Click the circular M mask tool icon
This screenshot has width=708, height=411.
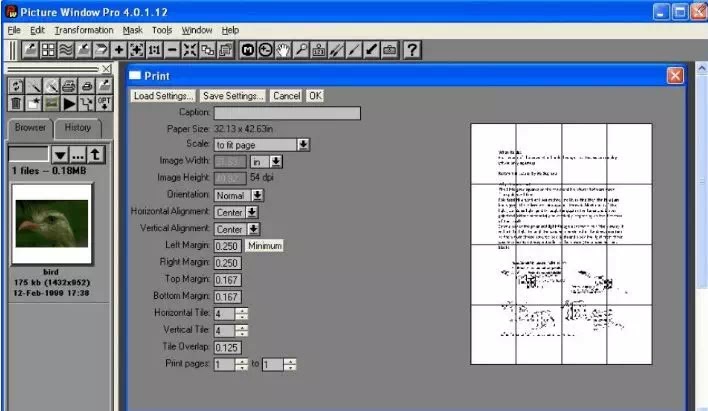click(x=247, y=50)
